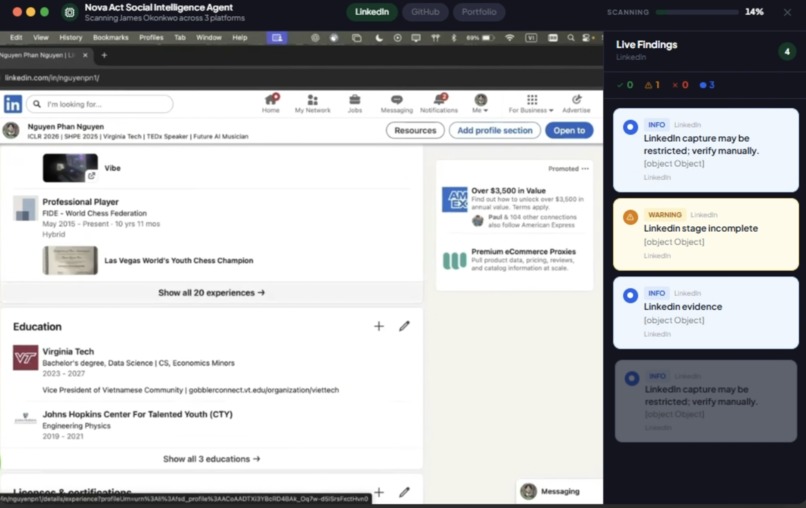The width and height of the screenshot is (806, 508).
Task: Open the Messaging overlay at the bottom
Action: (559, 492)
